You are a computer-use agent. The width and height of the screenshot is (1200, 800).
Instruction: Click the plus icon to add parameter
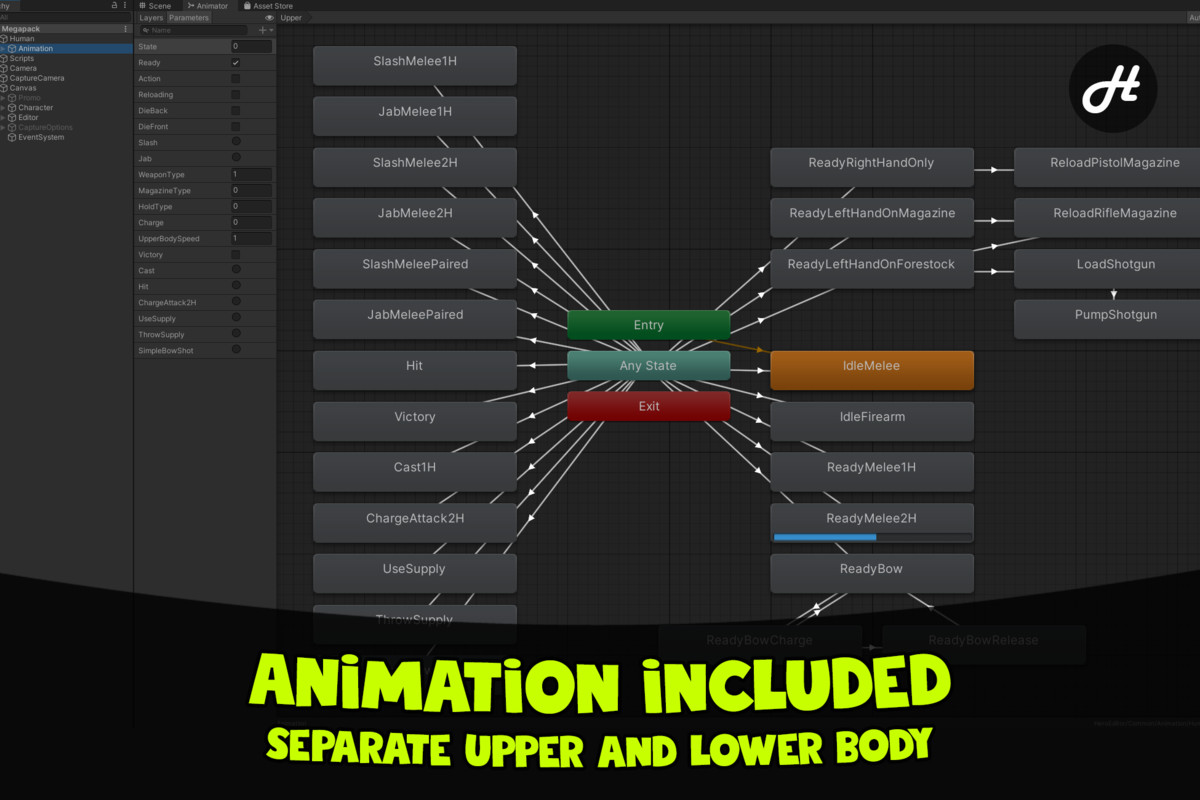click(263, 30)
